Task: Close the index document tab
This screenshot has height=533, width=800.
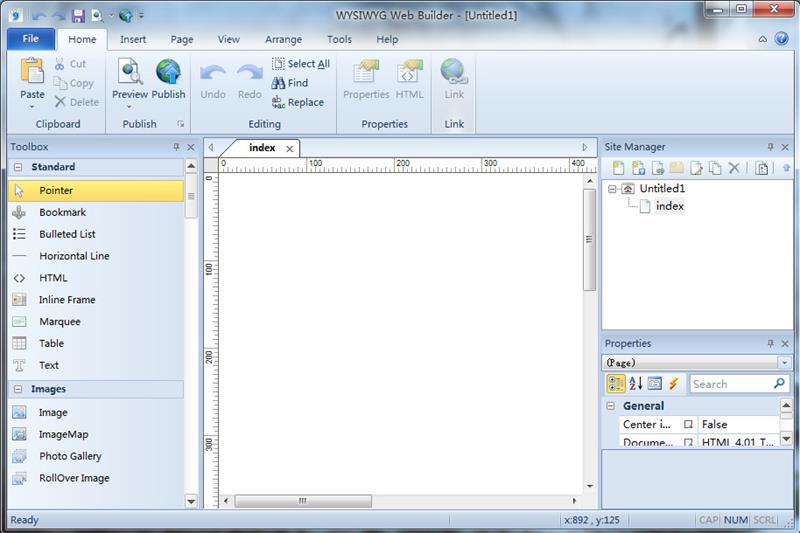Action: 289,149
